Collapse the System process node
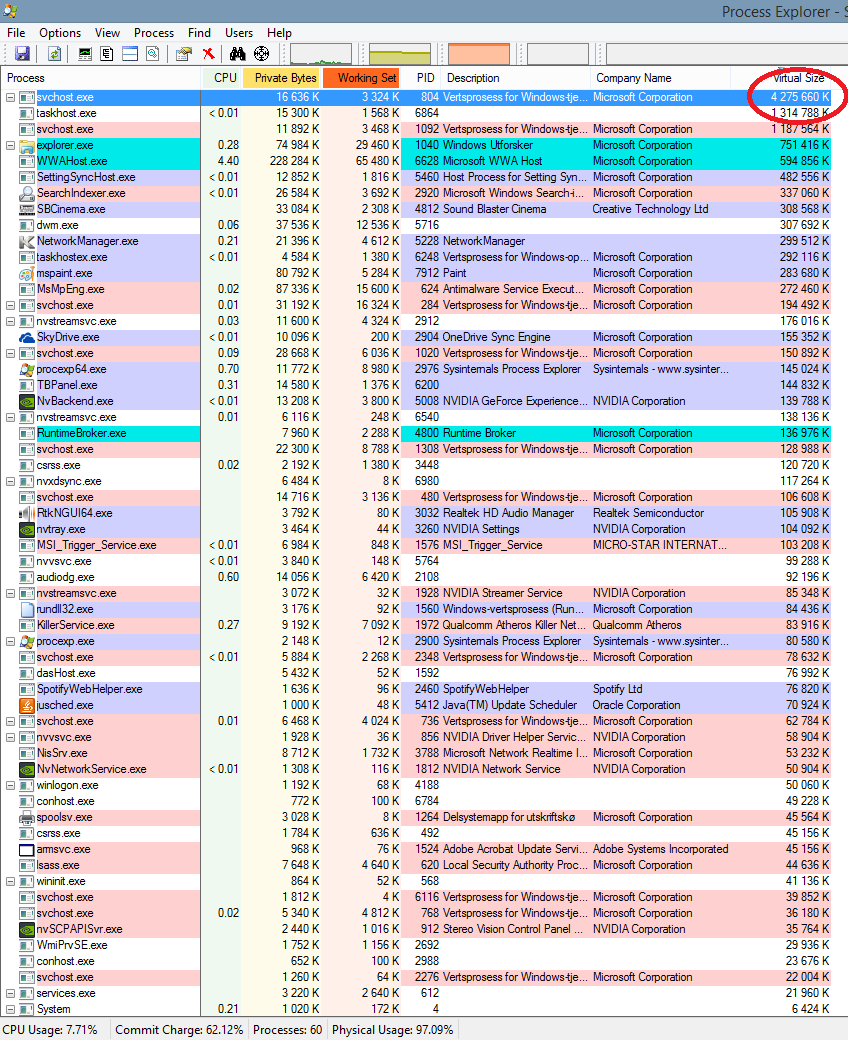The image size is (848, 1040). pos(10,1009)
